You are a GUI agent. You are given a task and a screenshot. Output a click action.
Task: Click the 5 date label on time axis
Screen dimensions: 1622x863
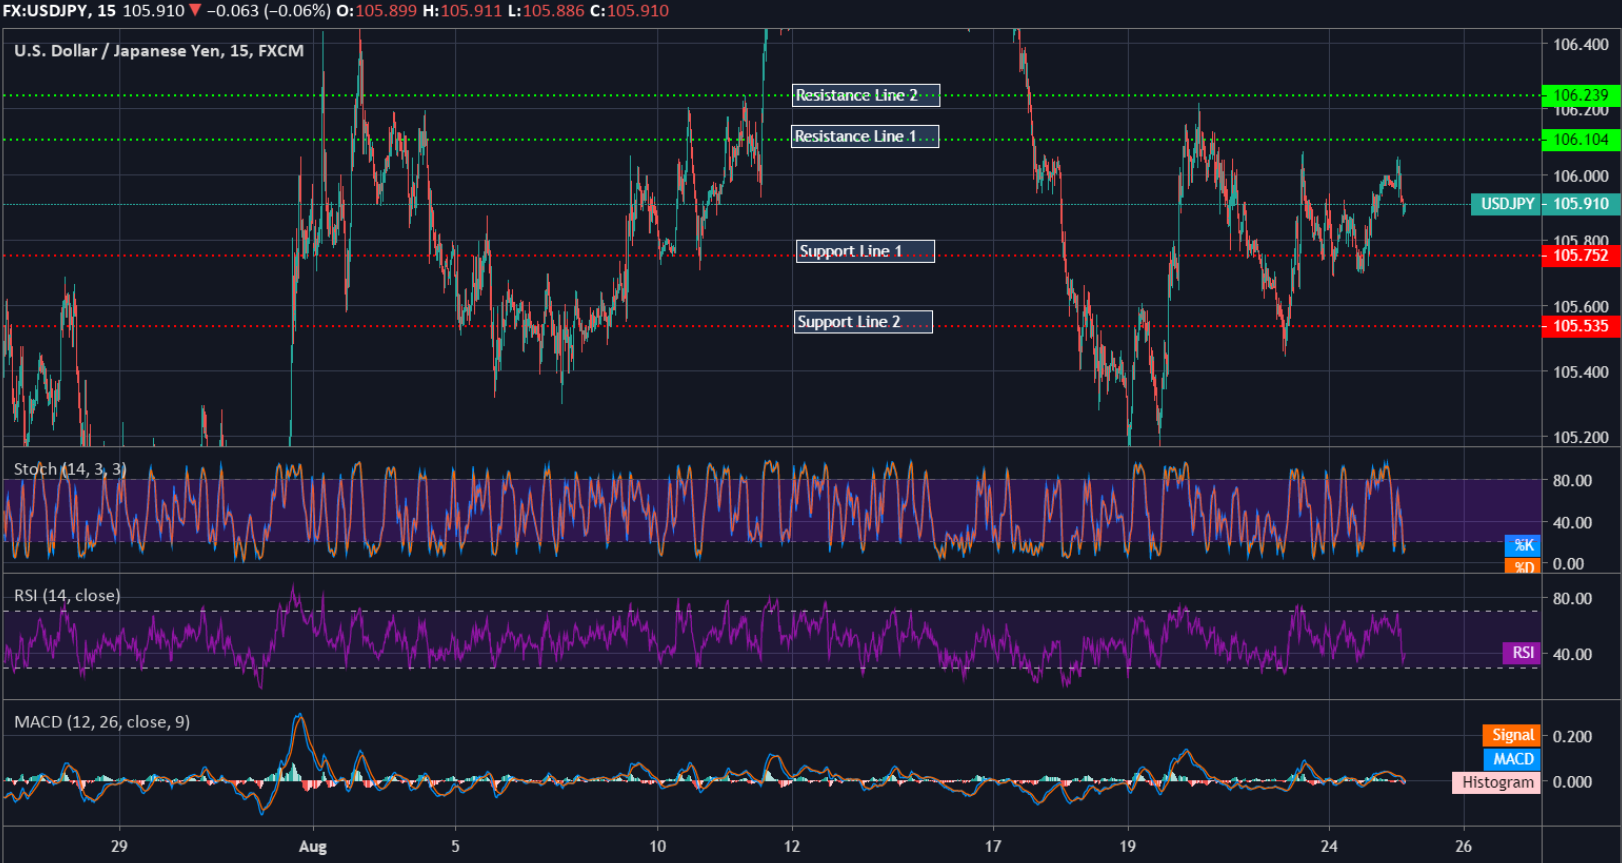click(x=455, y=846)
